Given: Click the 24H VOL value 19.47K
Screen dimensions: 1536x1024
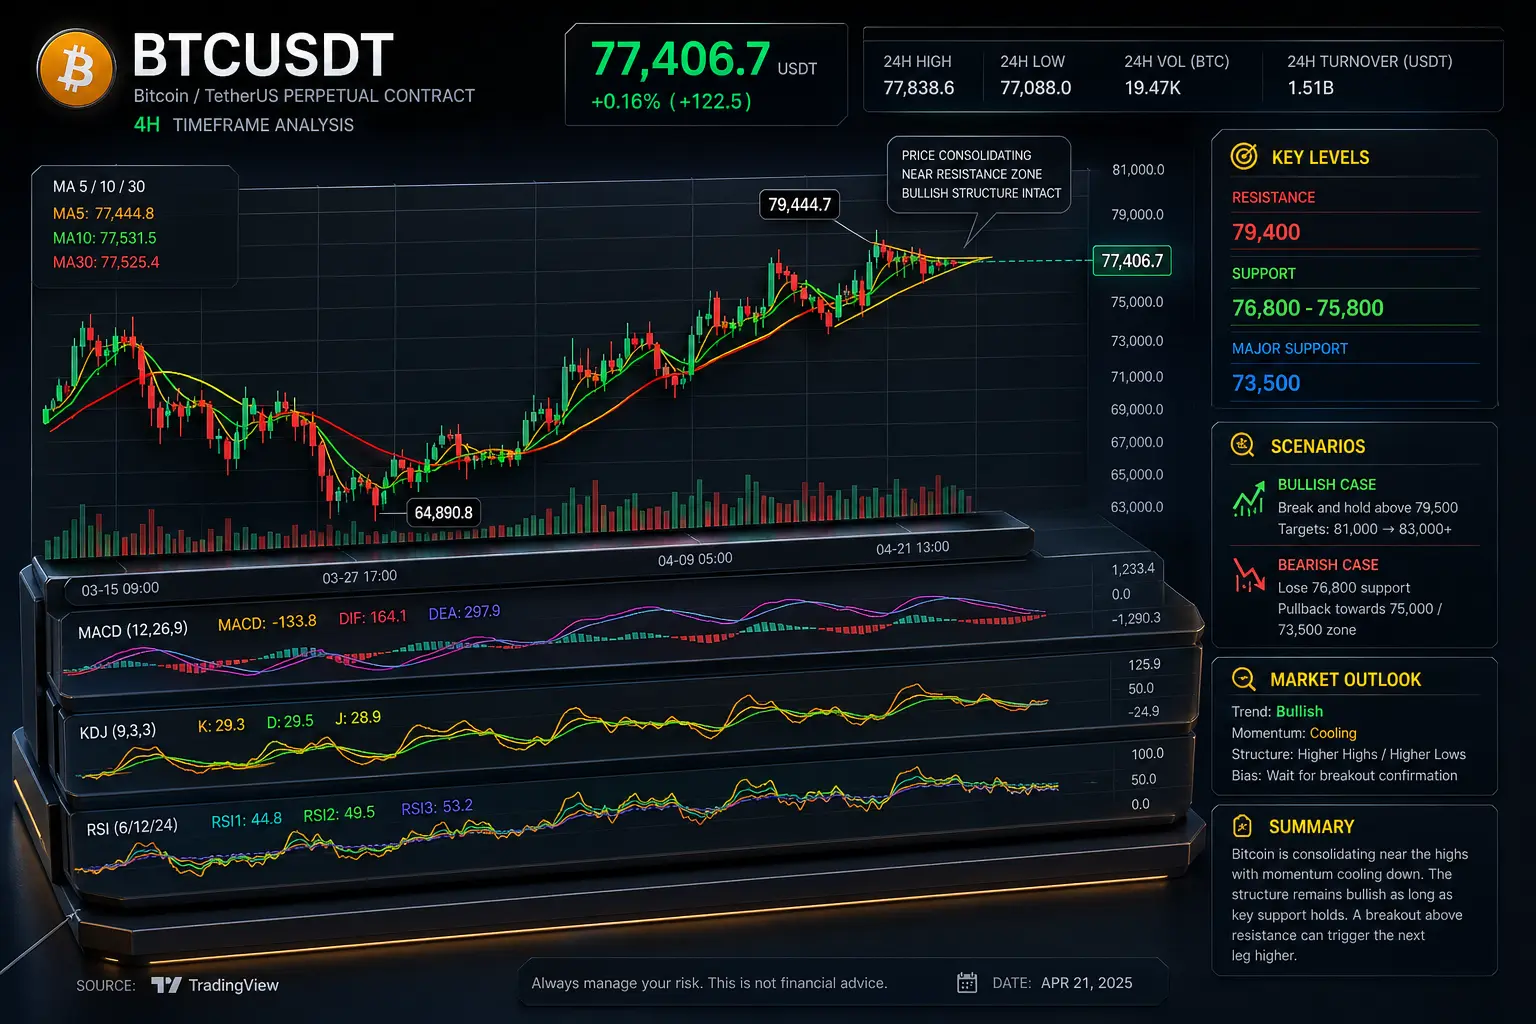Looking at the screenshot, I should point(1152,88).
